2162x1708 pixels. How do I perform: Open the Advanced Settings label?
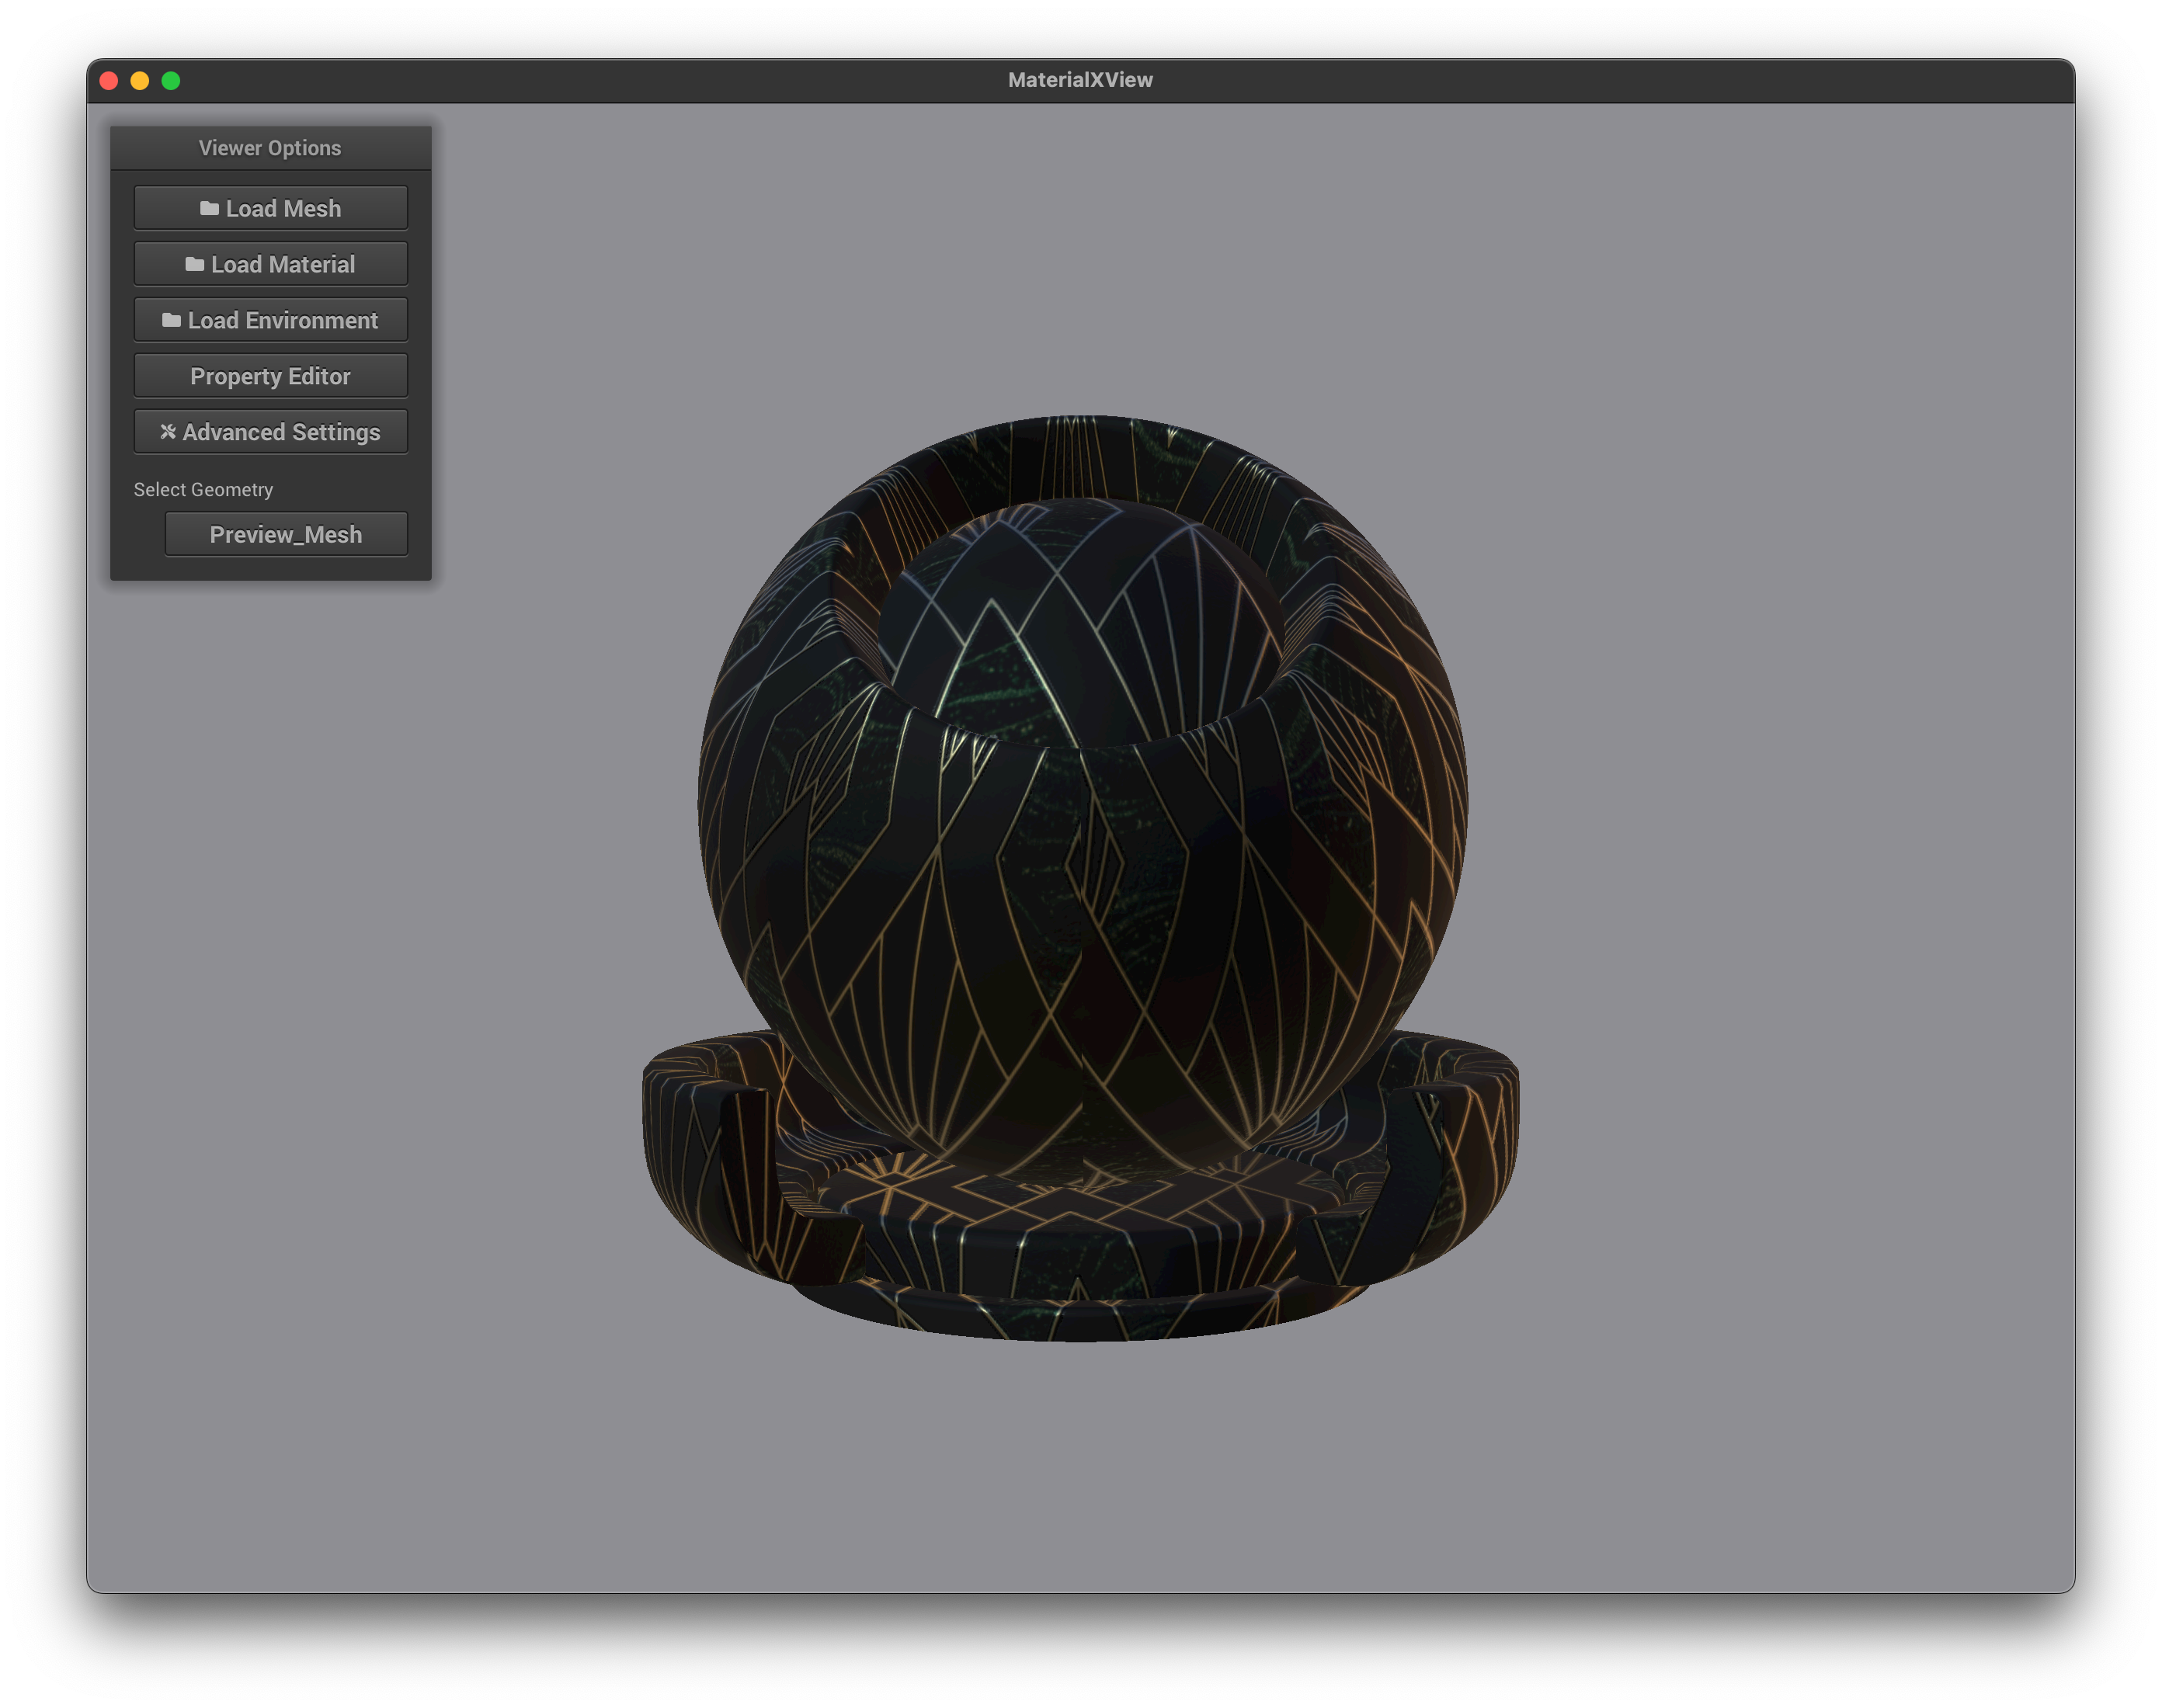[x=281, y=432]
